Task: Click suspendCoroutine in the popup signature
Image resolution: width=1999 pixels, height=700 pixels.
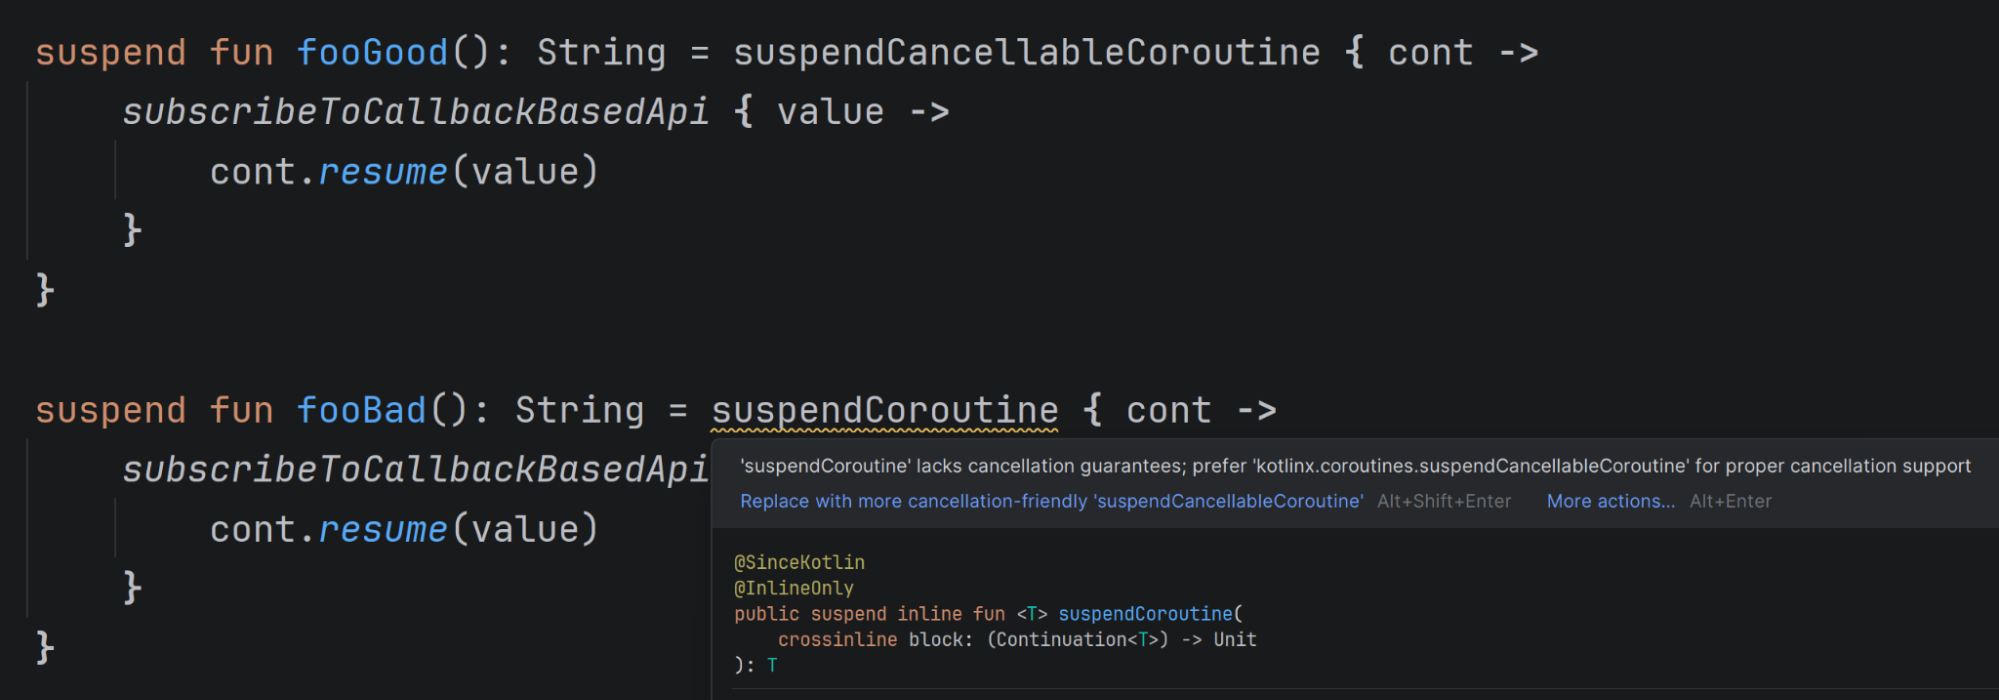Action: pyautogui.click(x=1145, y=614)
